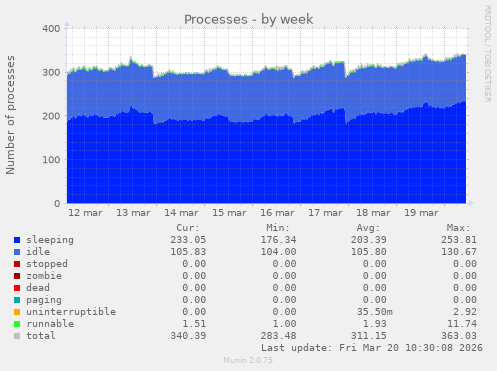Click the total legend color swatch
This screenshot has width=497, height=371.
(17, 336)
